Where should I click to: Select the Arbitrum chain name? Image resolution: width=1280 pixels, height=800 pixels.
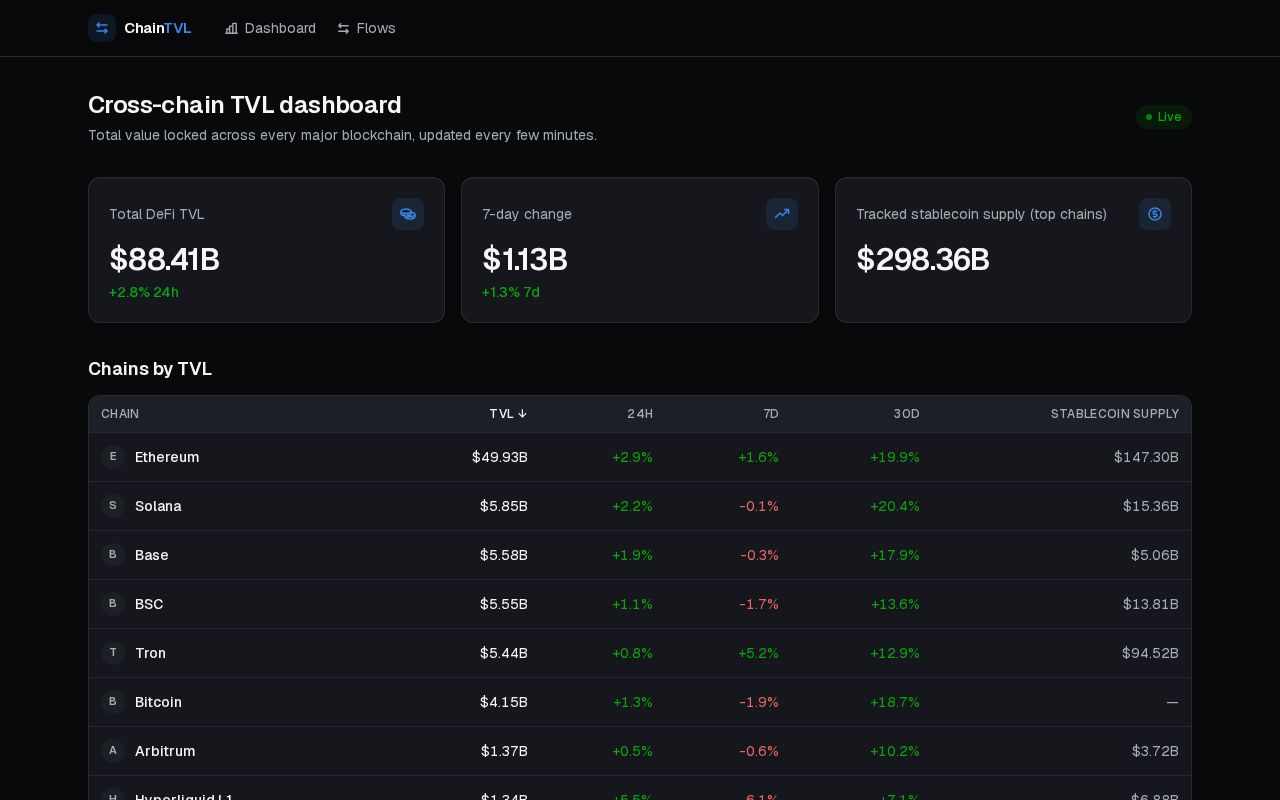click(165, 751)
